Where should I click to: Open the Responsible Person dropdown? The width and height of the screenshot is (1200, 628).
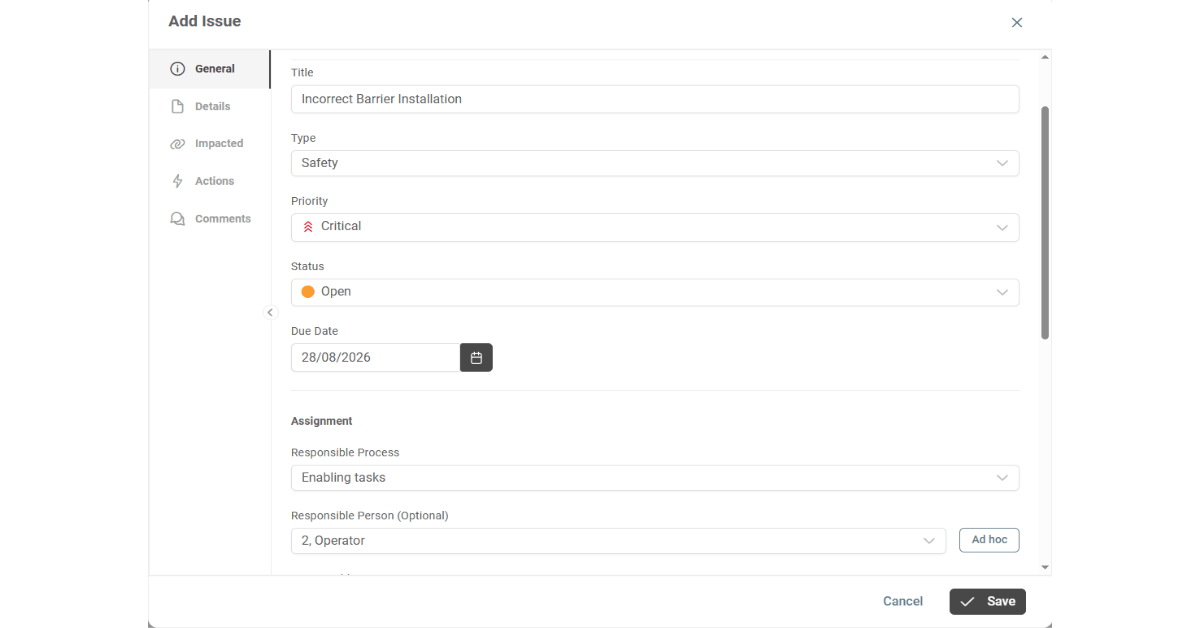pyautogui.click(x=618, y=541)
